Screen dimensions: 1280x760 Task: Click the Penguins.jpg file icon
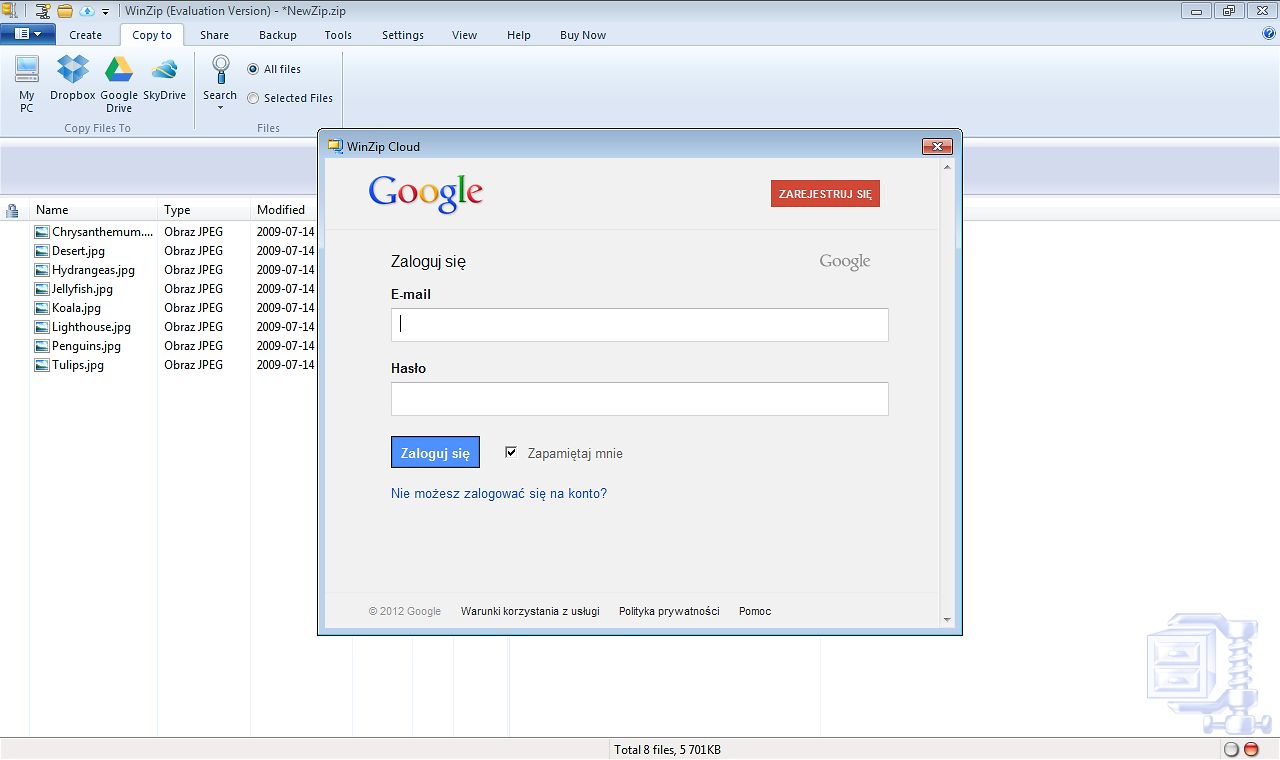click(x=42, y=346)
